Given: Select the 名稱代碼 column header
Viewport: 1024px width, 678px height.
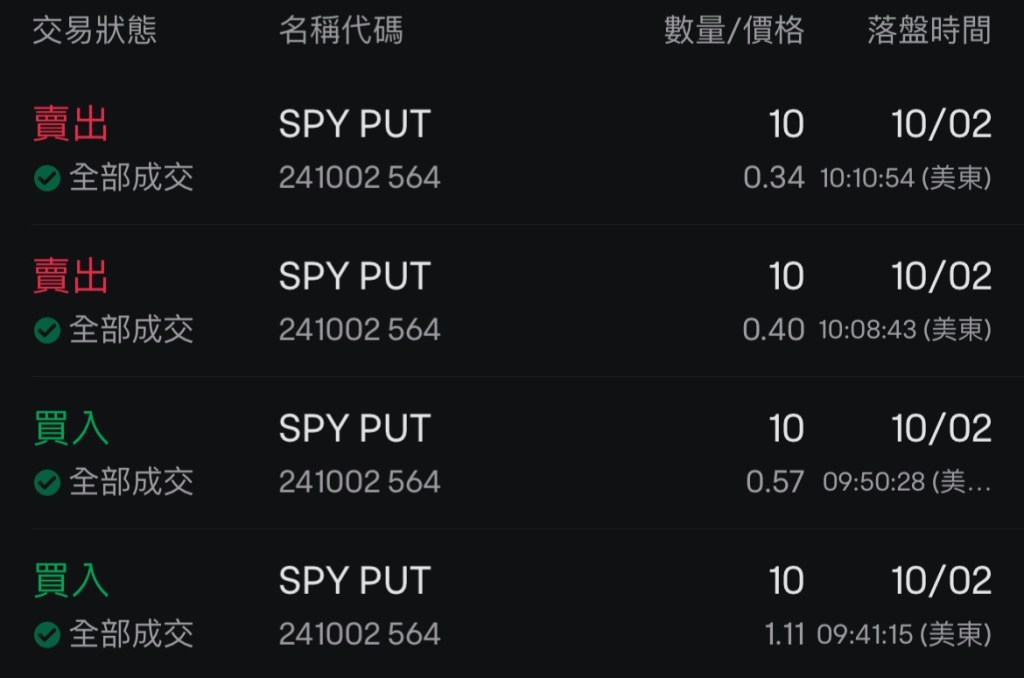Looking at the screenshot, I should pyautogui.click(x=341, y=31).
